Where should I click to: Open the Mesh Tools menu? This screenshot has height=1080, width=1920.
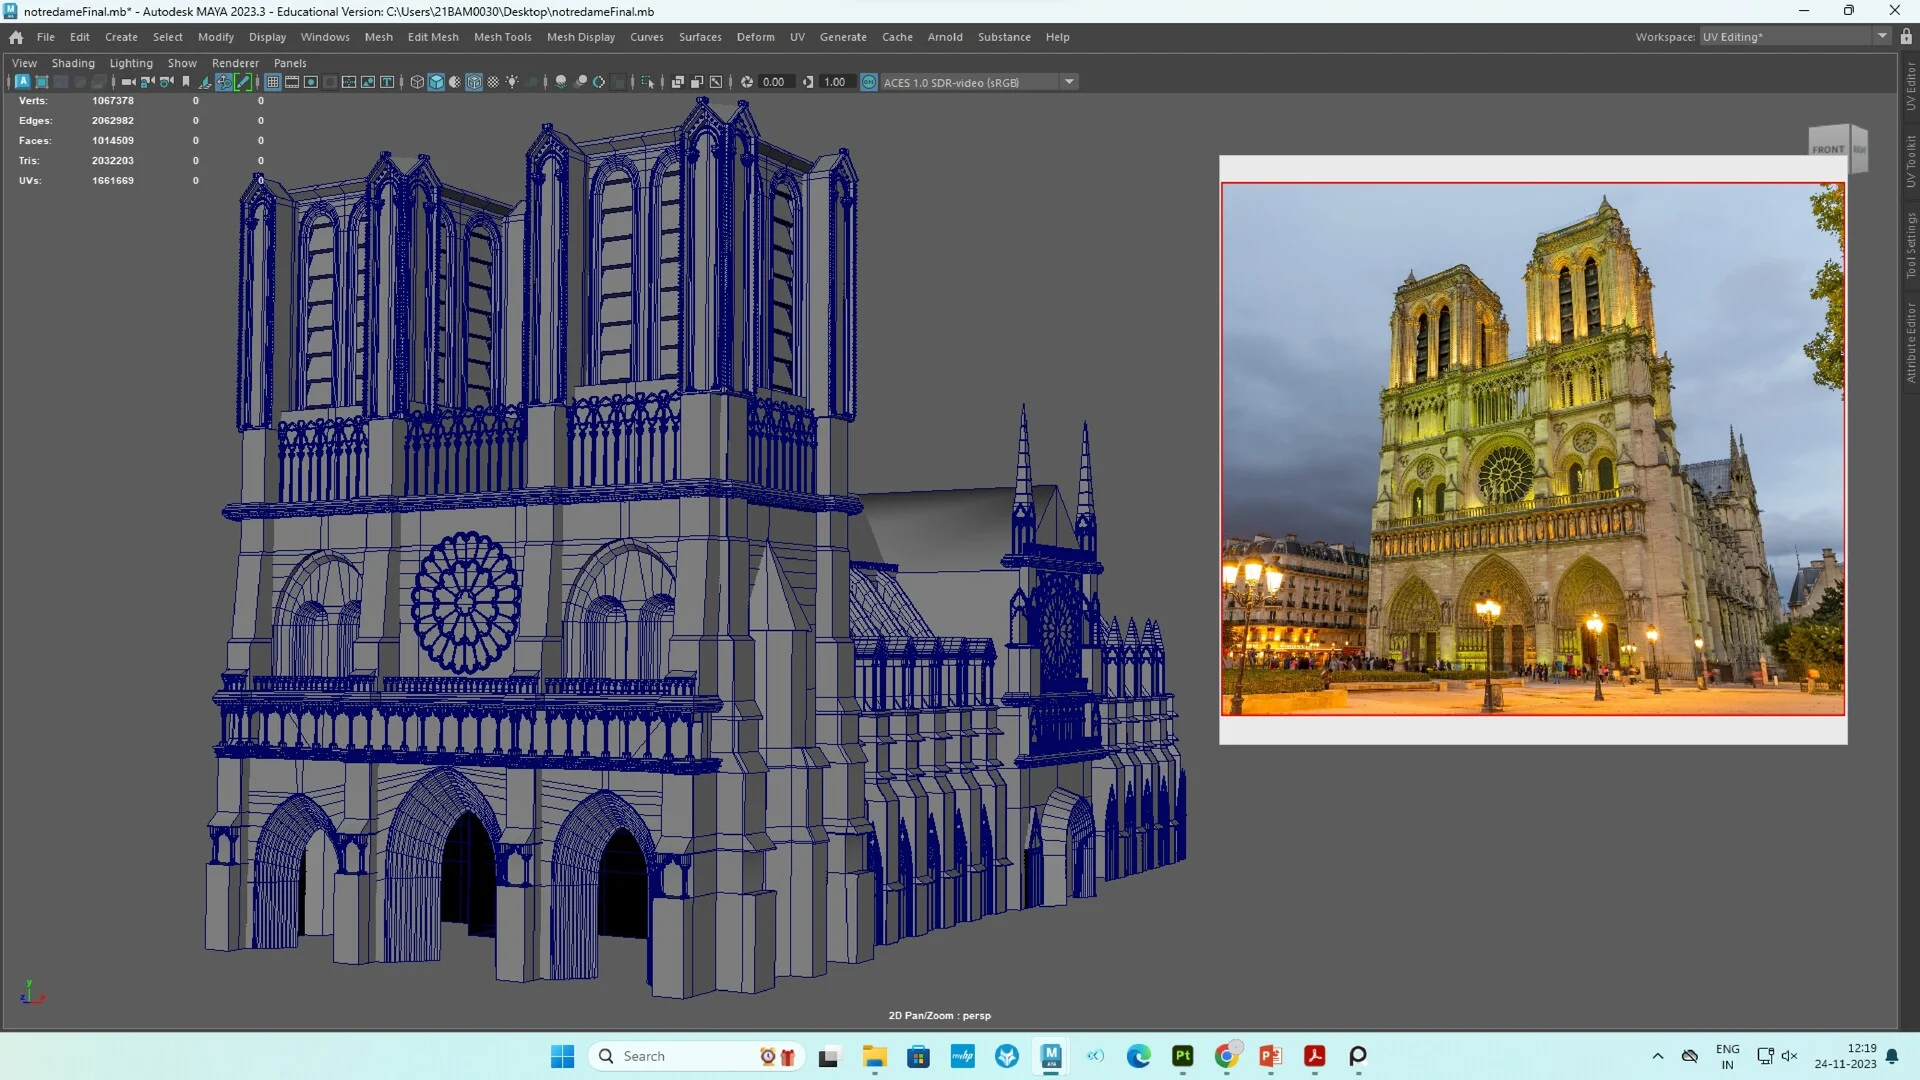(x=503, y=37)
